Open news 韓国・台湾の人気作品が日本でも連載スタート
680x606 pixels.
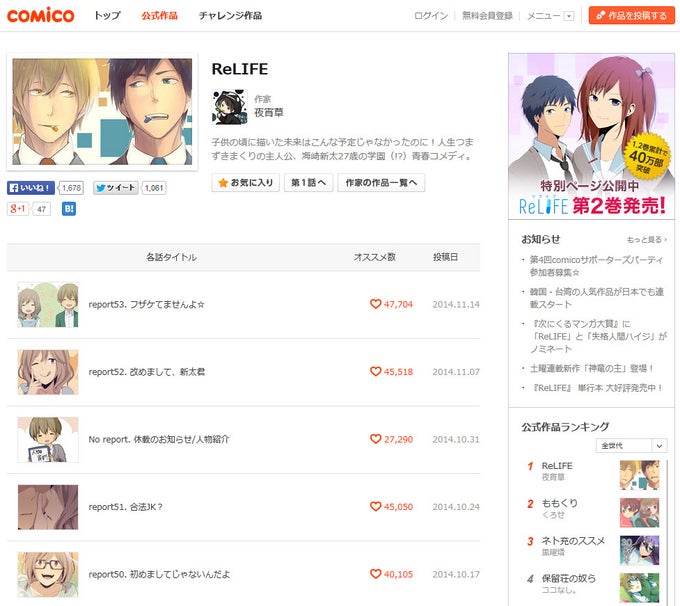(x=596, y=298)
